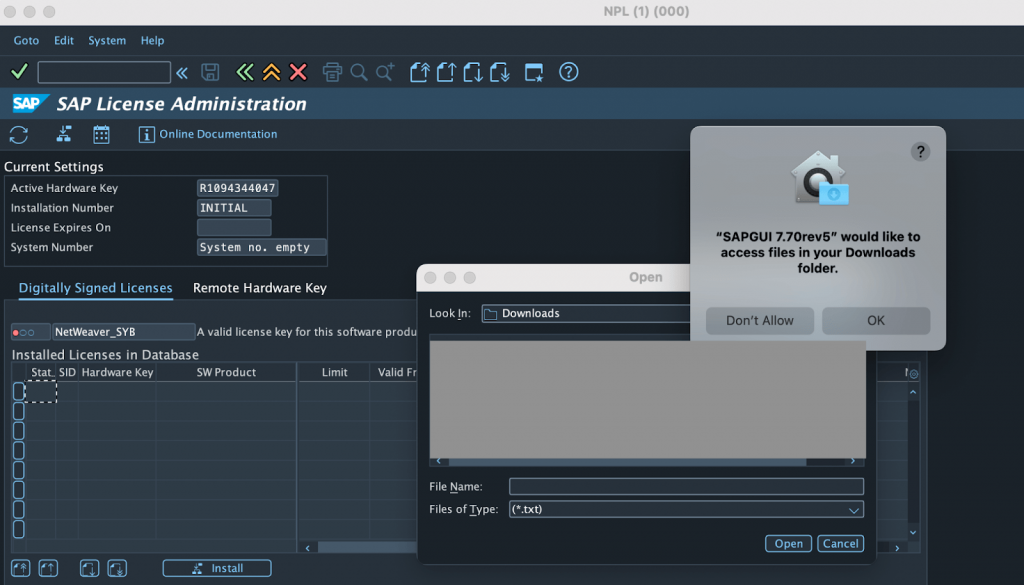Select the table row with the dashed Stat. cell

[19, 392]
